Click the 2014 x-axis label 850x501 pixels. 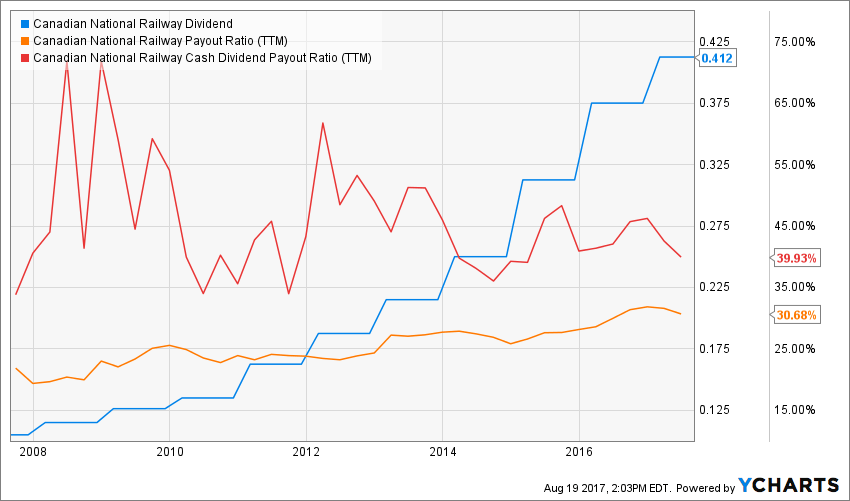click(442, 451)
